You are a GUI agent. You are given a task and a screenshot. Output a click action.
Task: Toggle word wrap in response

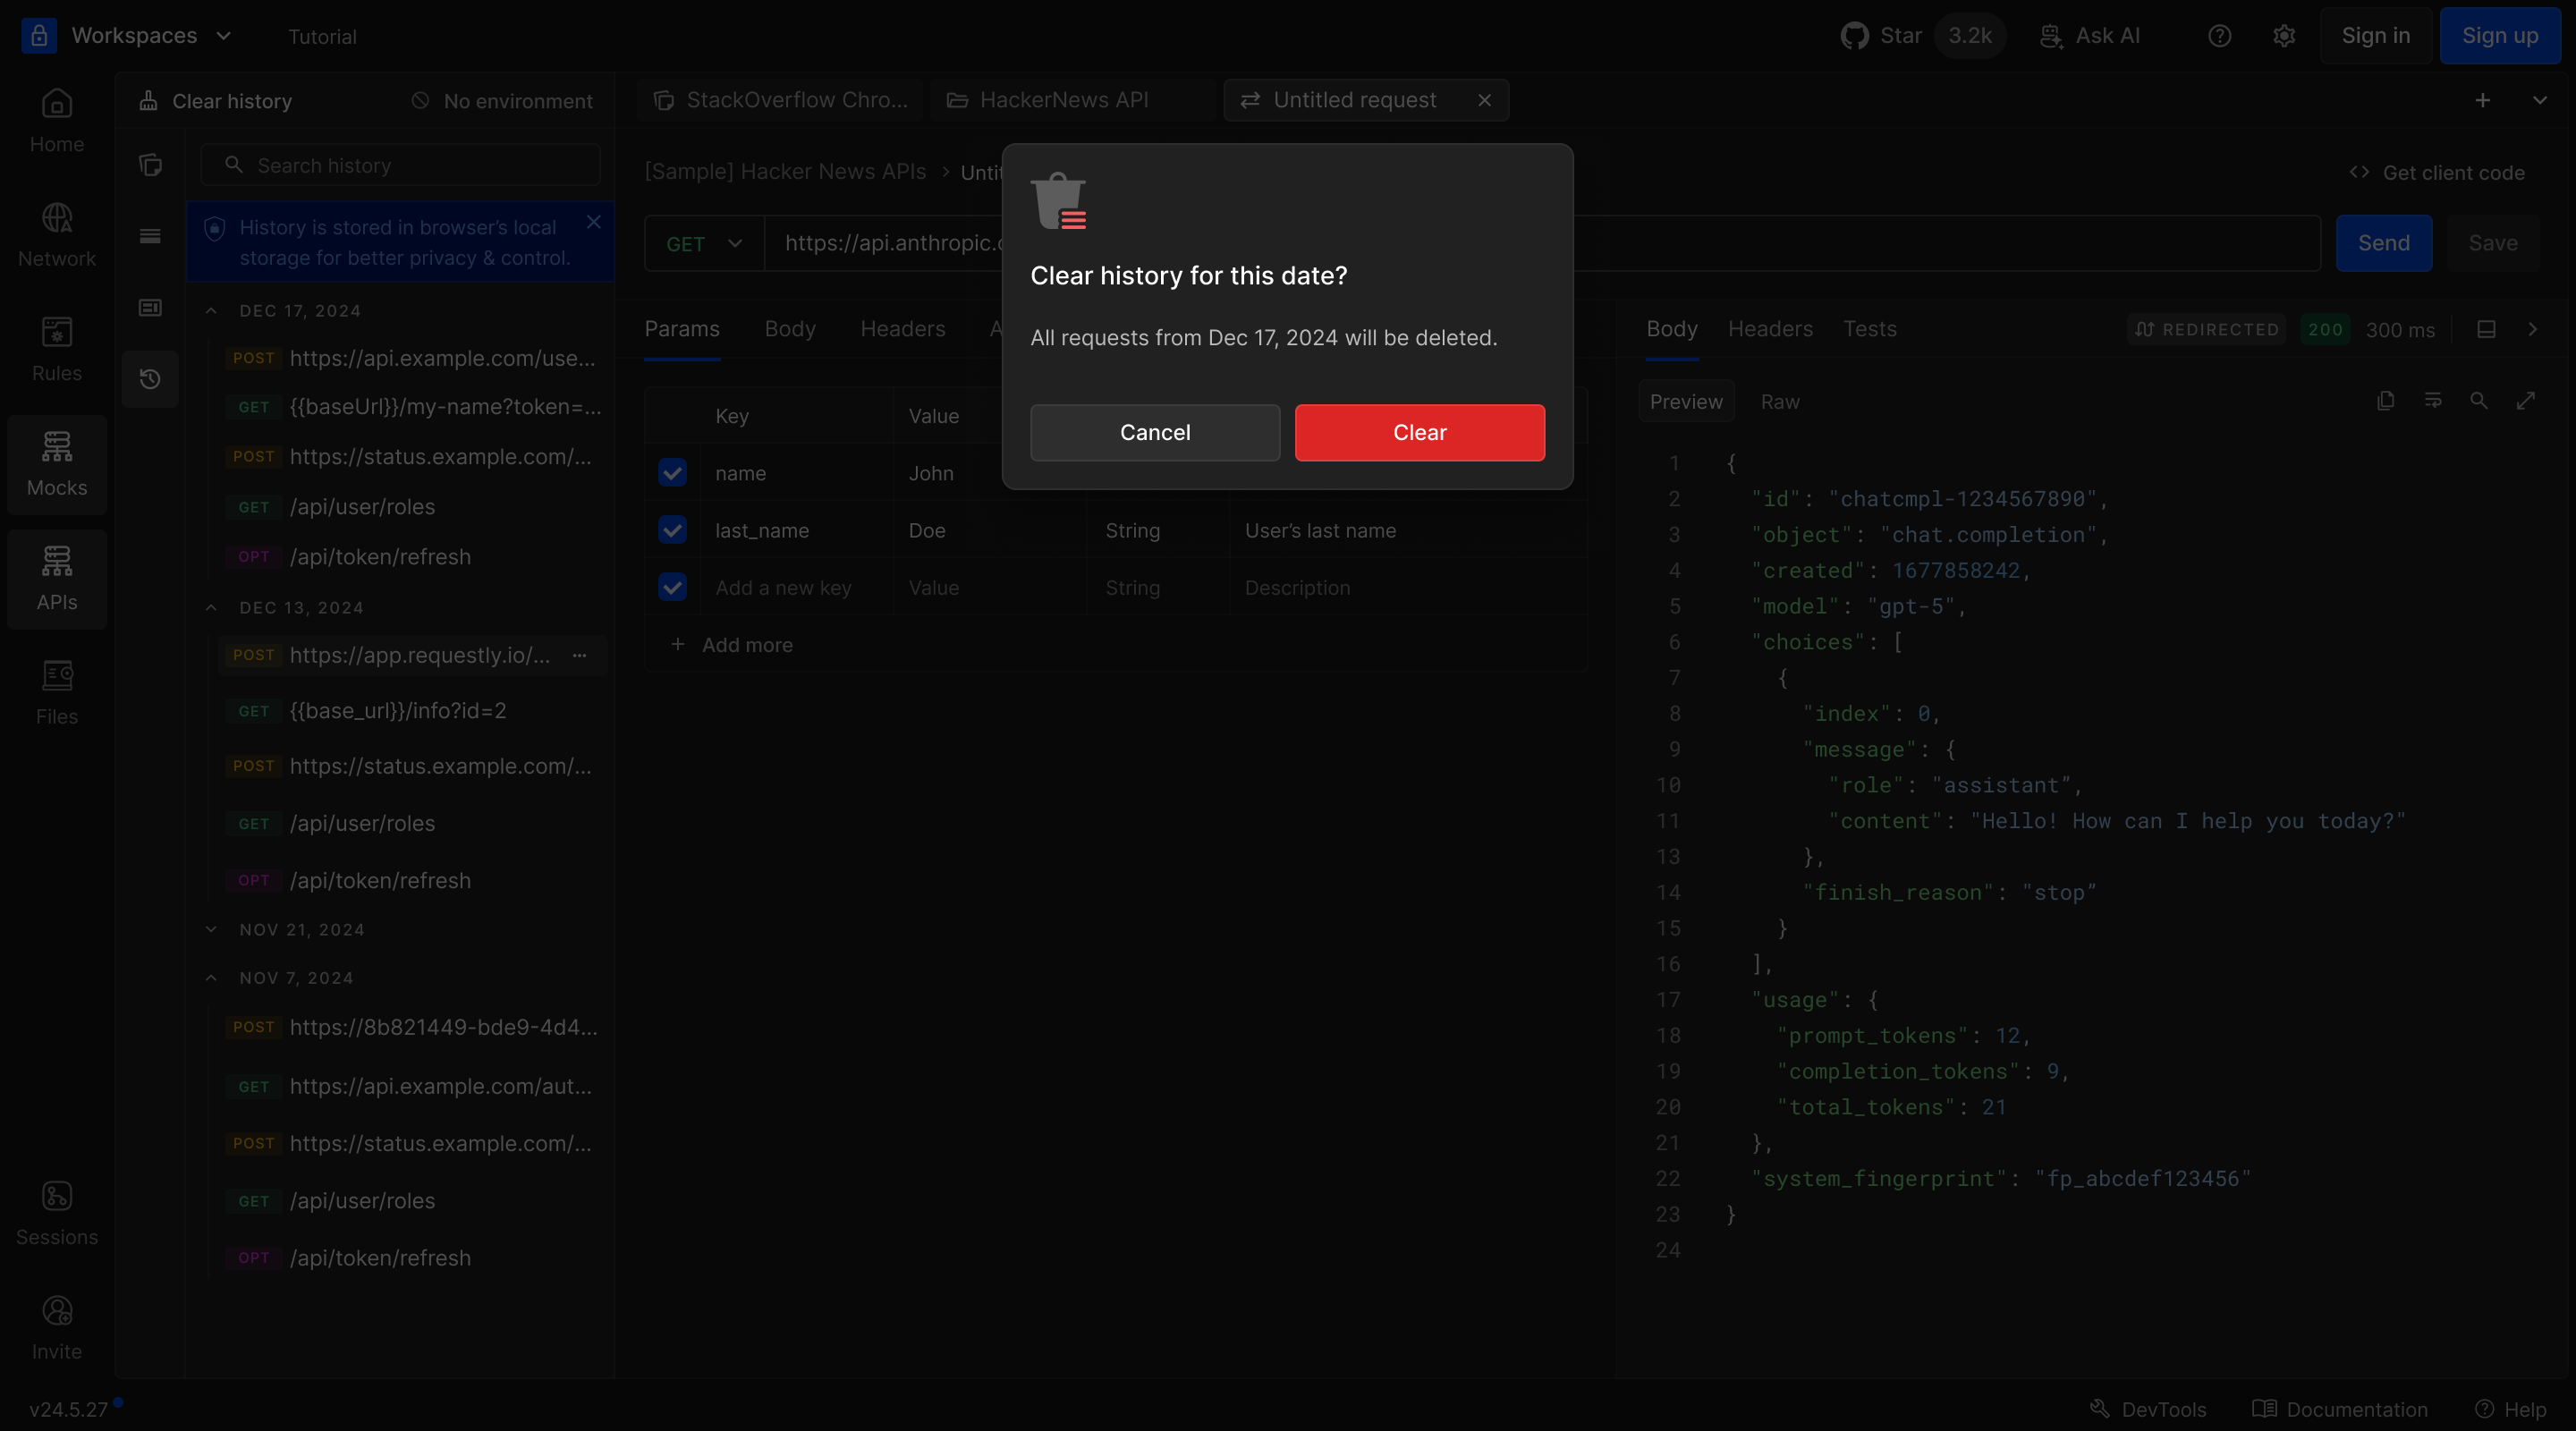coord(2433,401)
